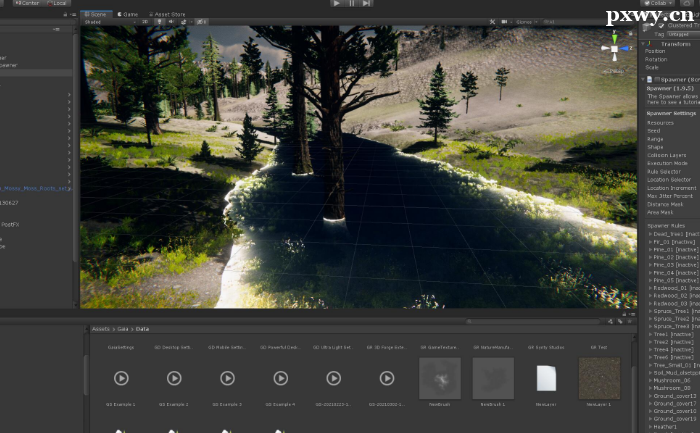Click the Step frame button
The width and height of the screenshot is (700, 433).
(366, 3)
